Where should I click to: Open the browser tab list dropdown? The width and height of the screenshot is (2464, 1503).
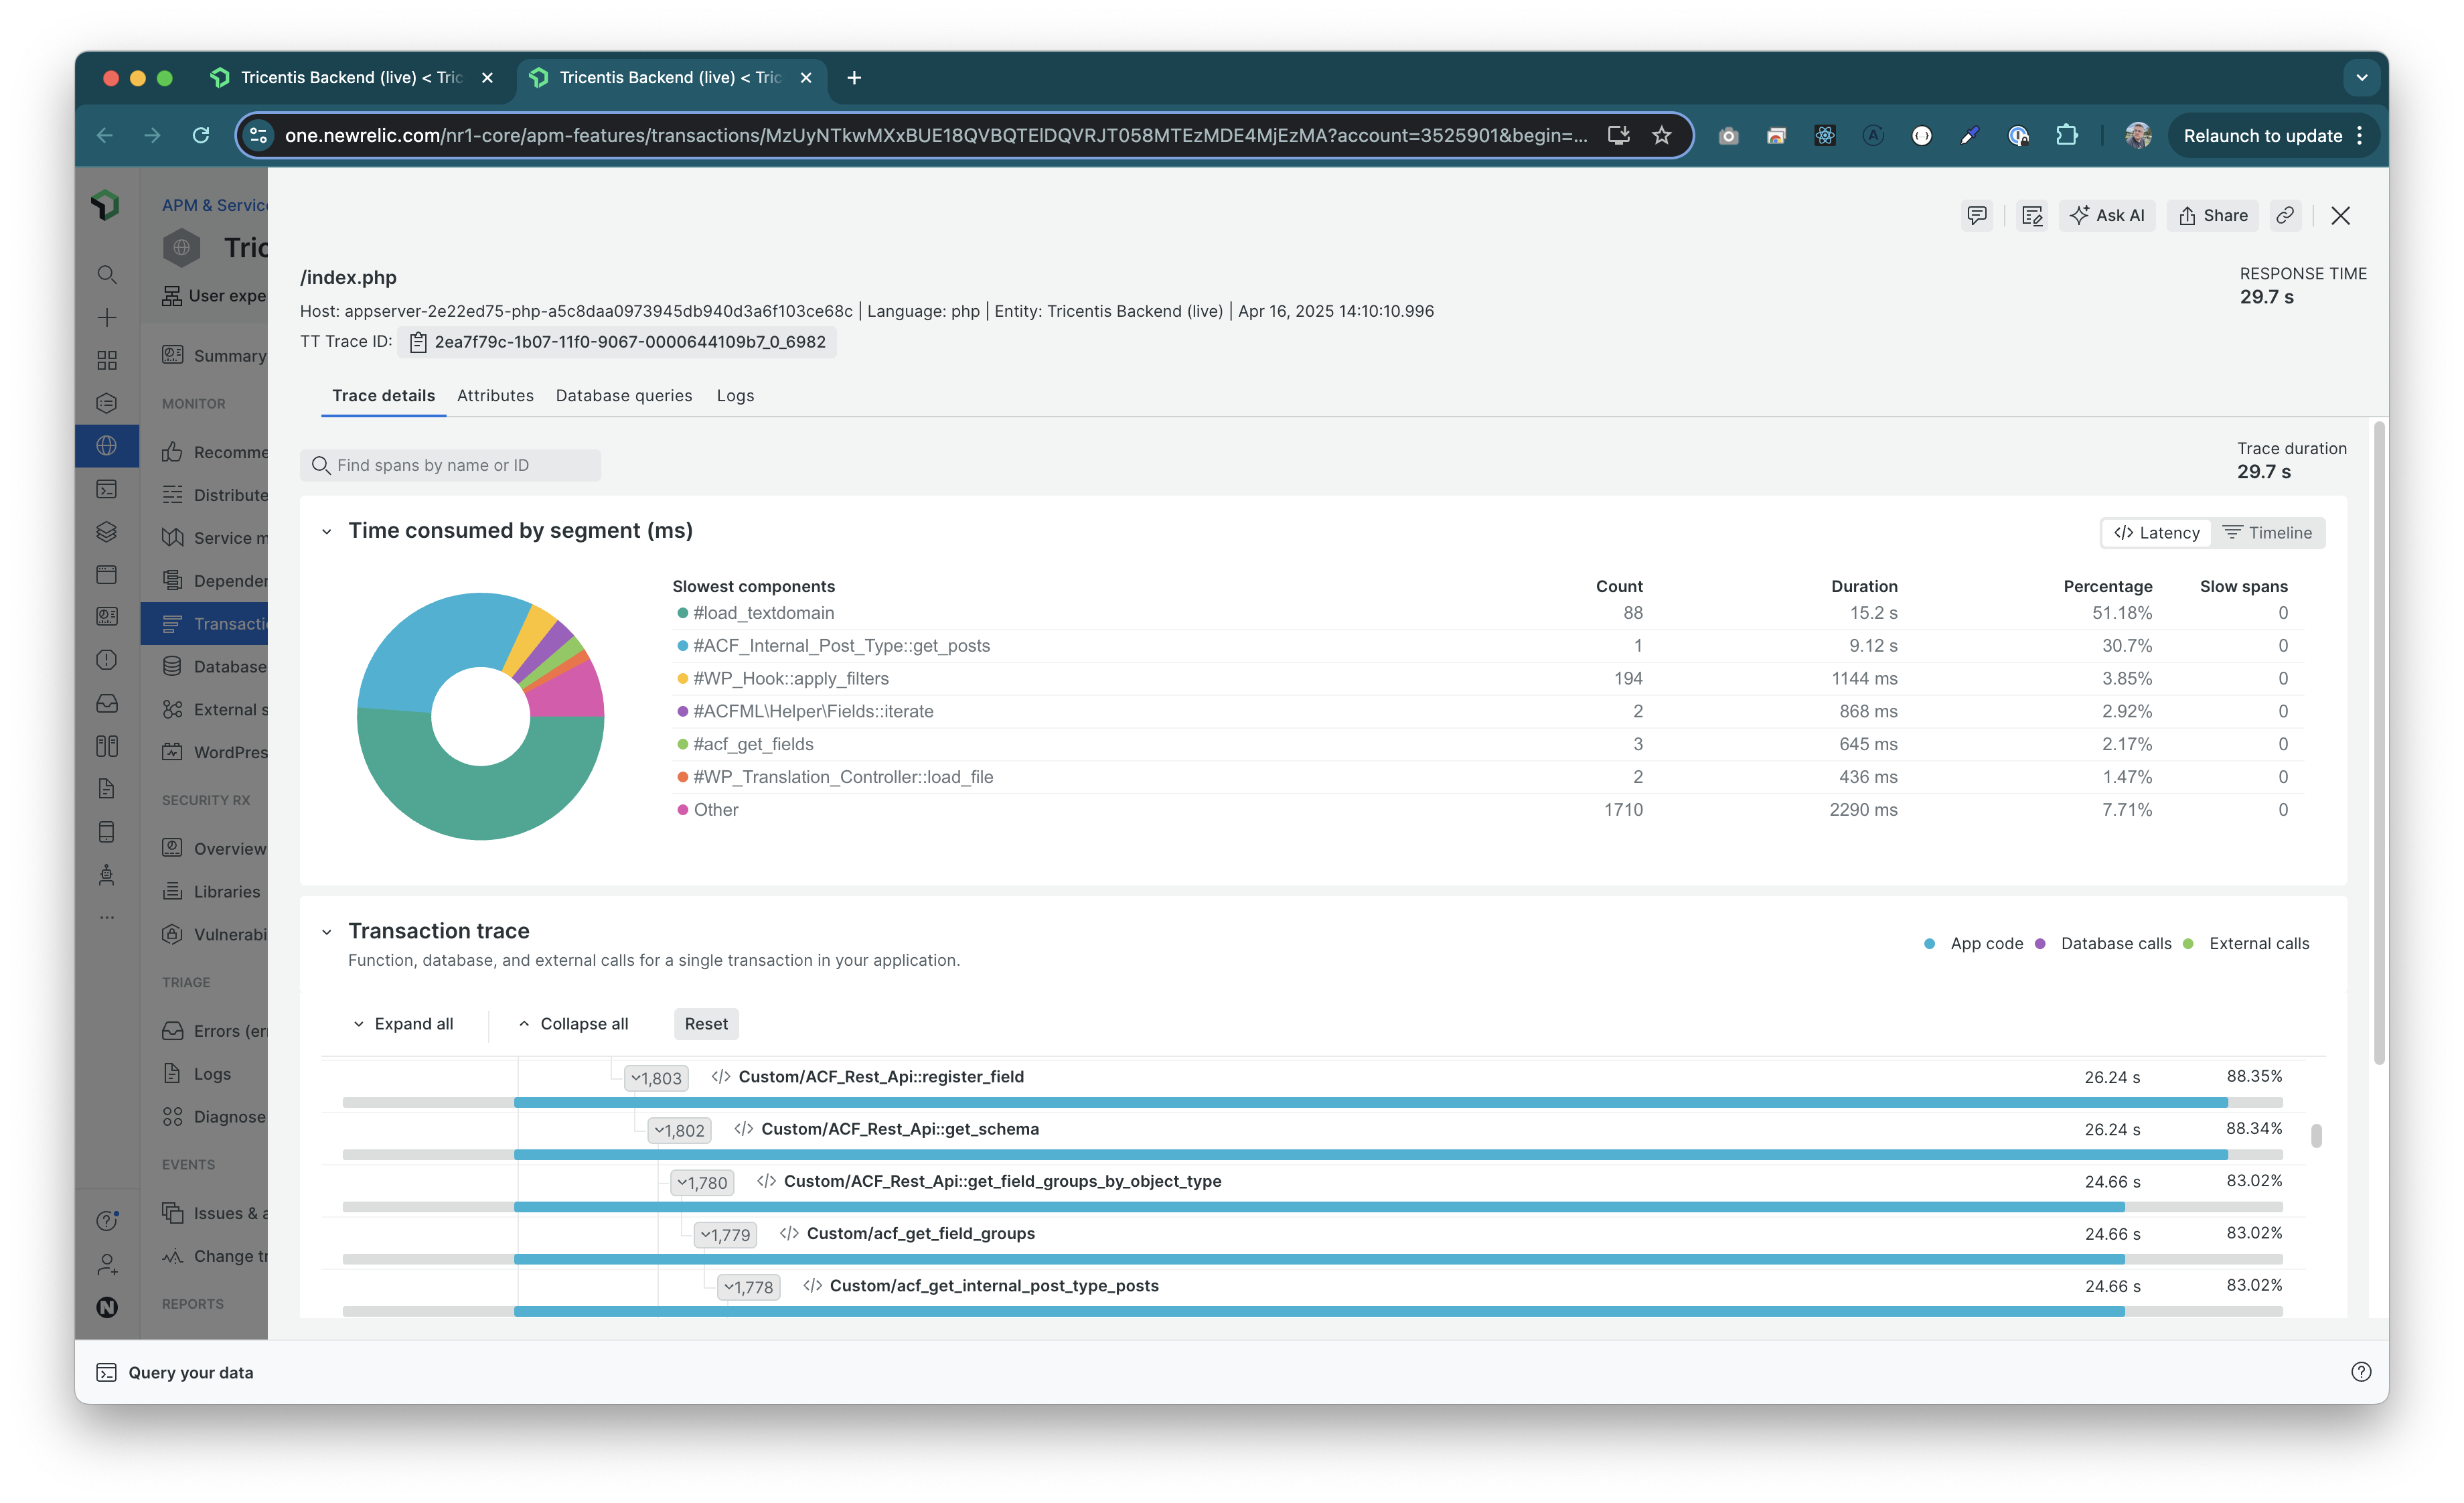pyautogui.click(x=2362, y=77)
